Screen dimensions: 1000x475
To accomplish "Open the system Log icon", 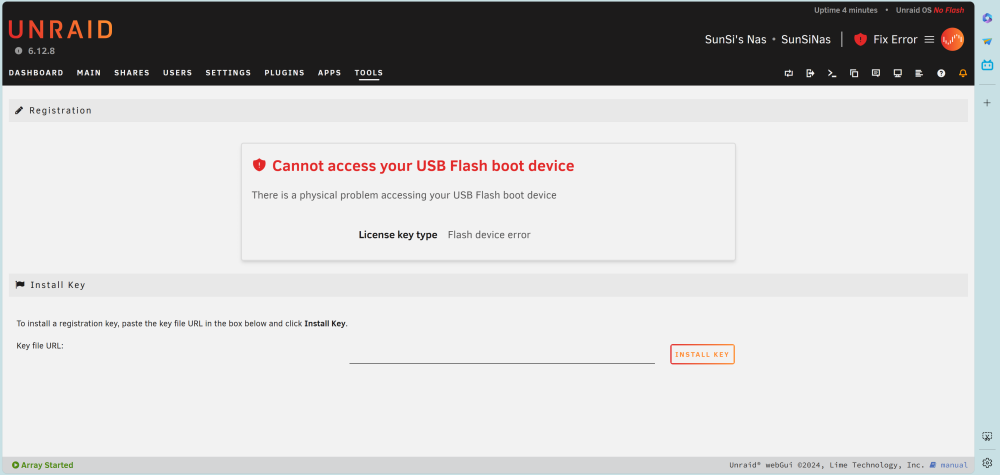I will [x=919, y=73].
